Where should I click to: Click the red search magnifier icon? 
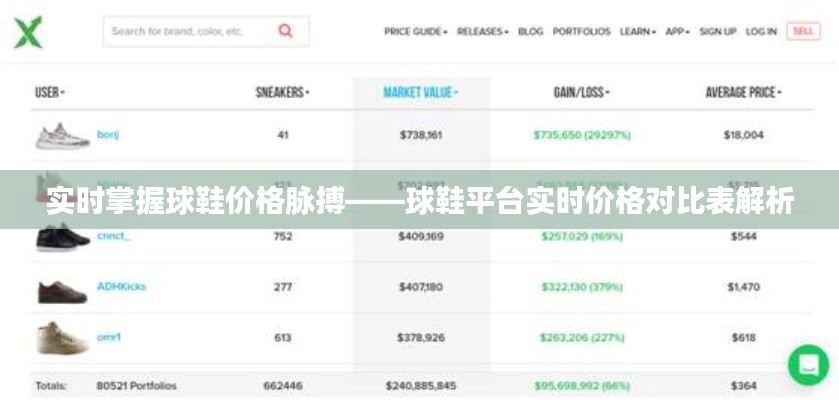coord(286,31)
